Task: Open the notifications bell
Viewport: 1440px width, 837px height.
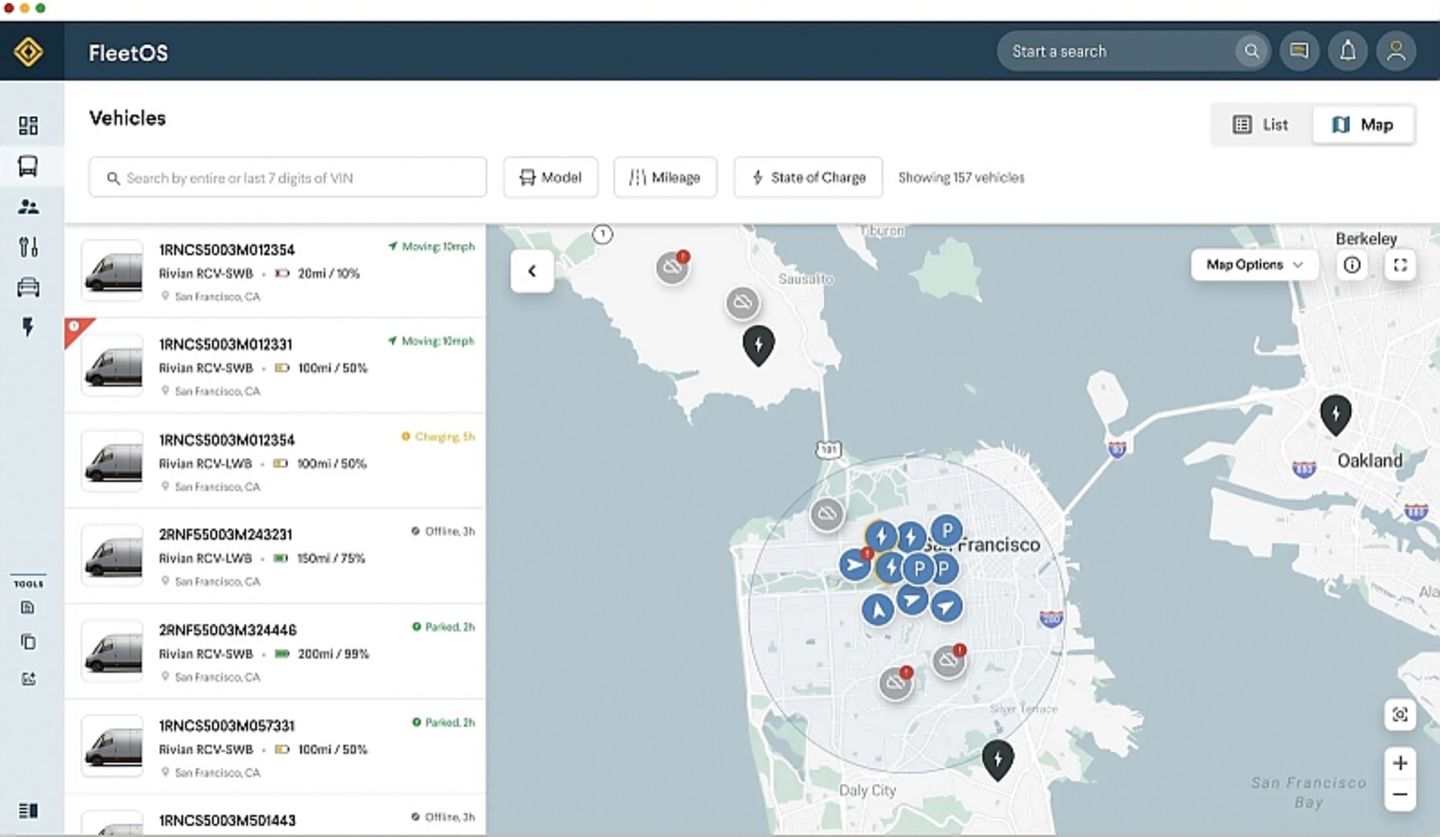Action: (x=1348, y=51)
